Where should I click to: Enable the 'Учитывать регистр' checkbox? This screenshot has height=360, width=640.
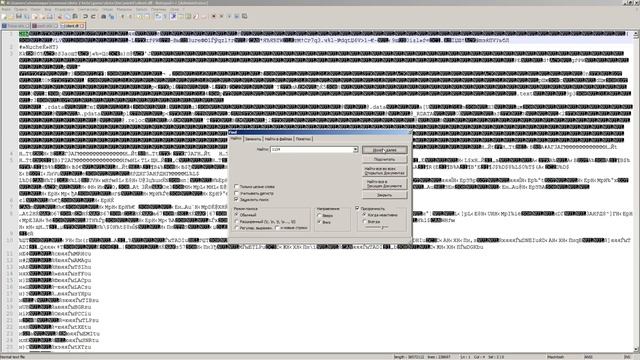point(236,193)
